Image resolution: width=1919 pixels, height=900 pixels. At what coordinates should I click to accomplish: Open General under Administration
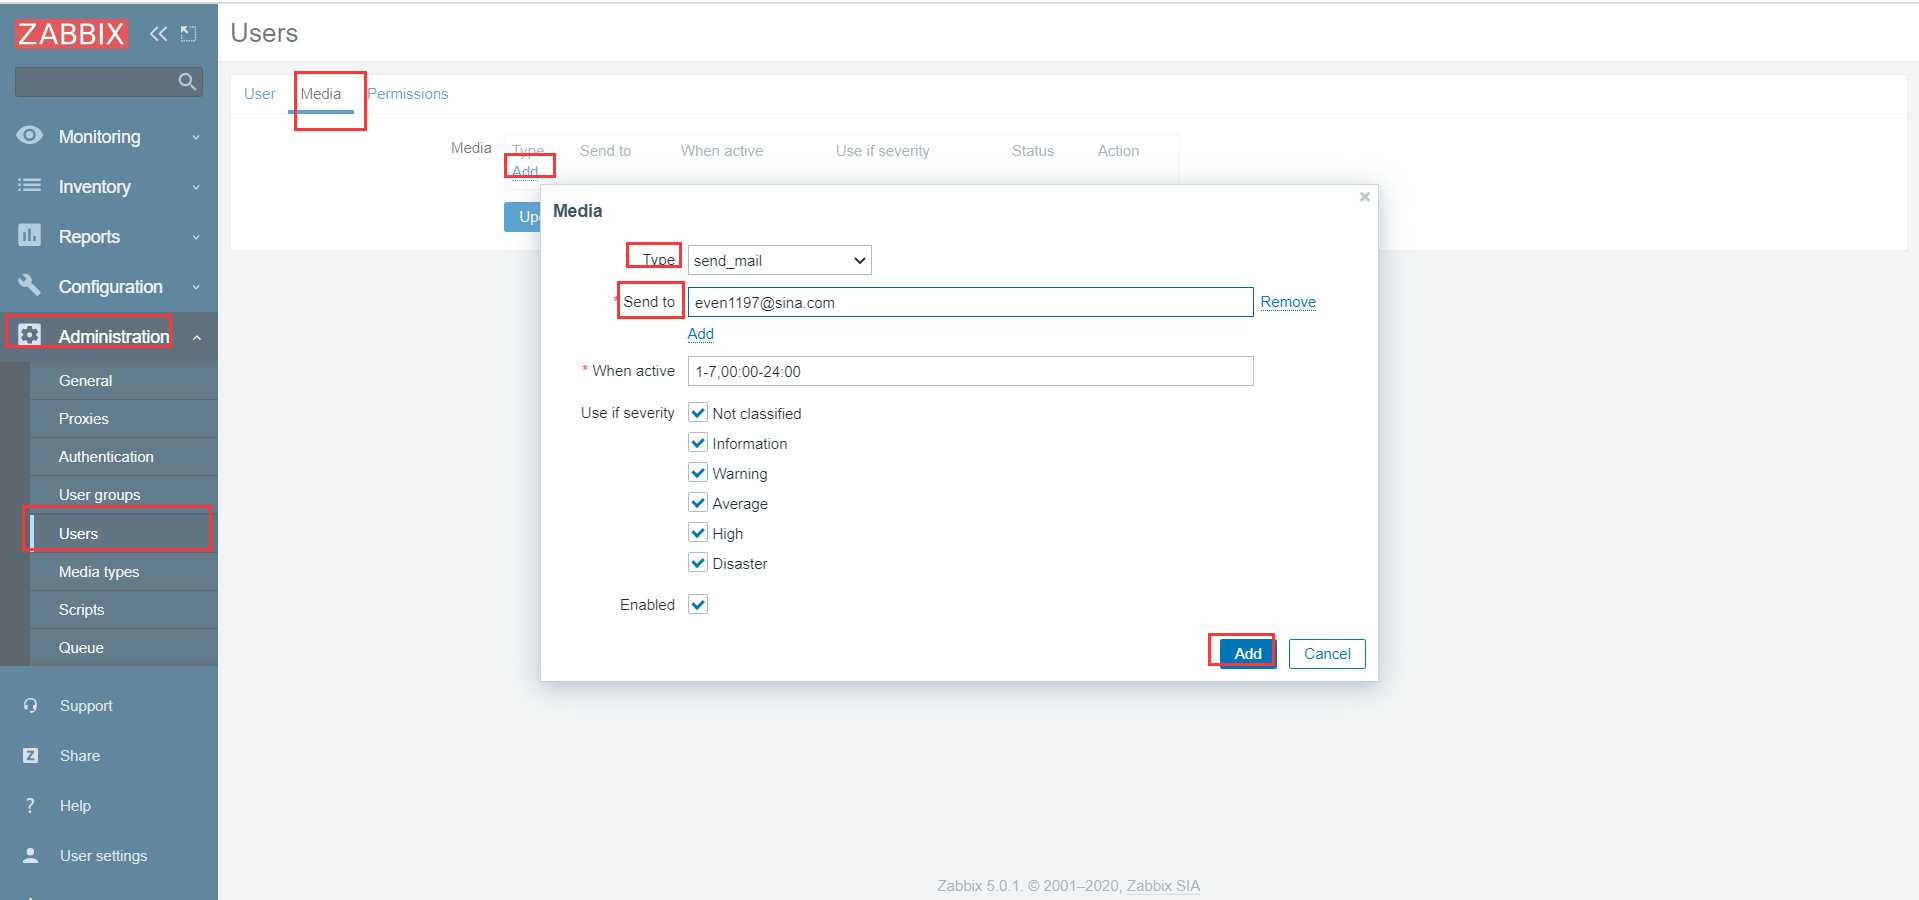[124, 381]
